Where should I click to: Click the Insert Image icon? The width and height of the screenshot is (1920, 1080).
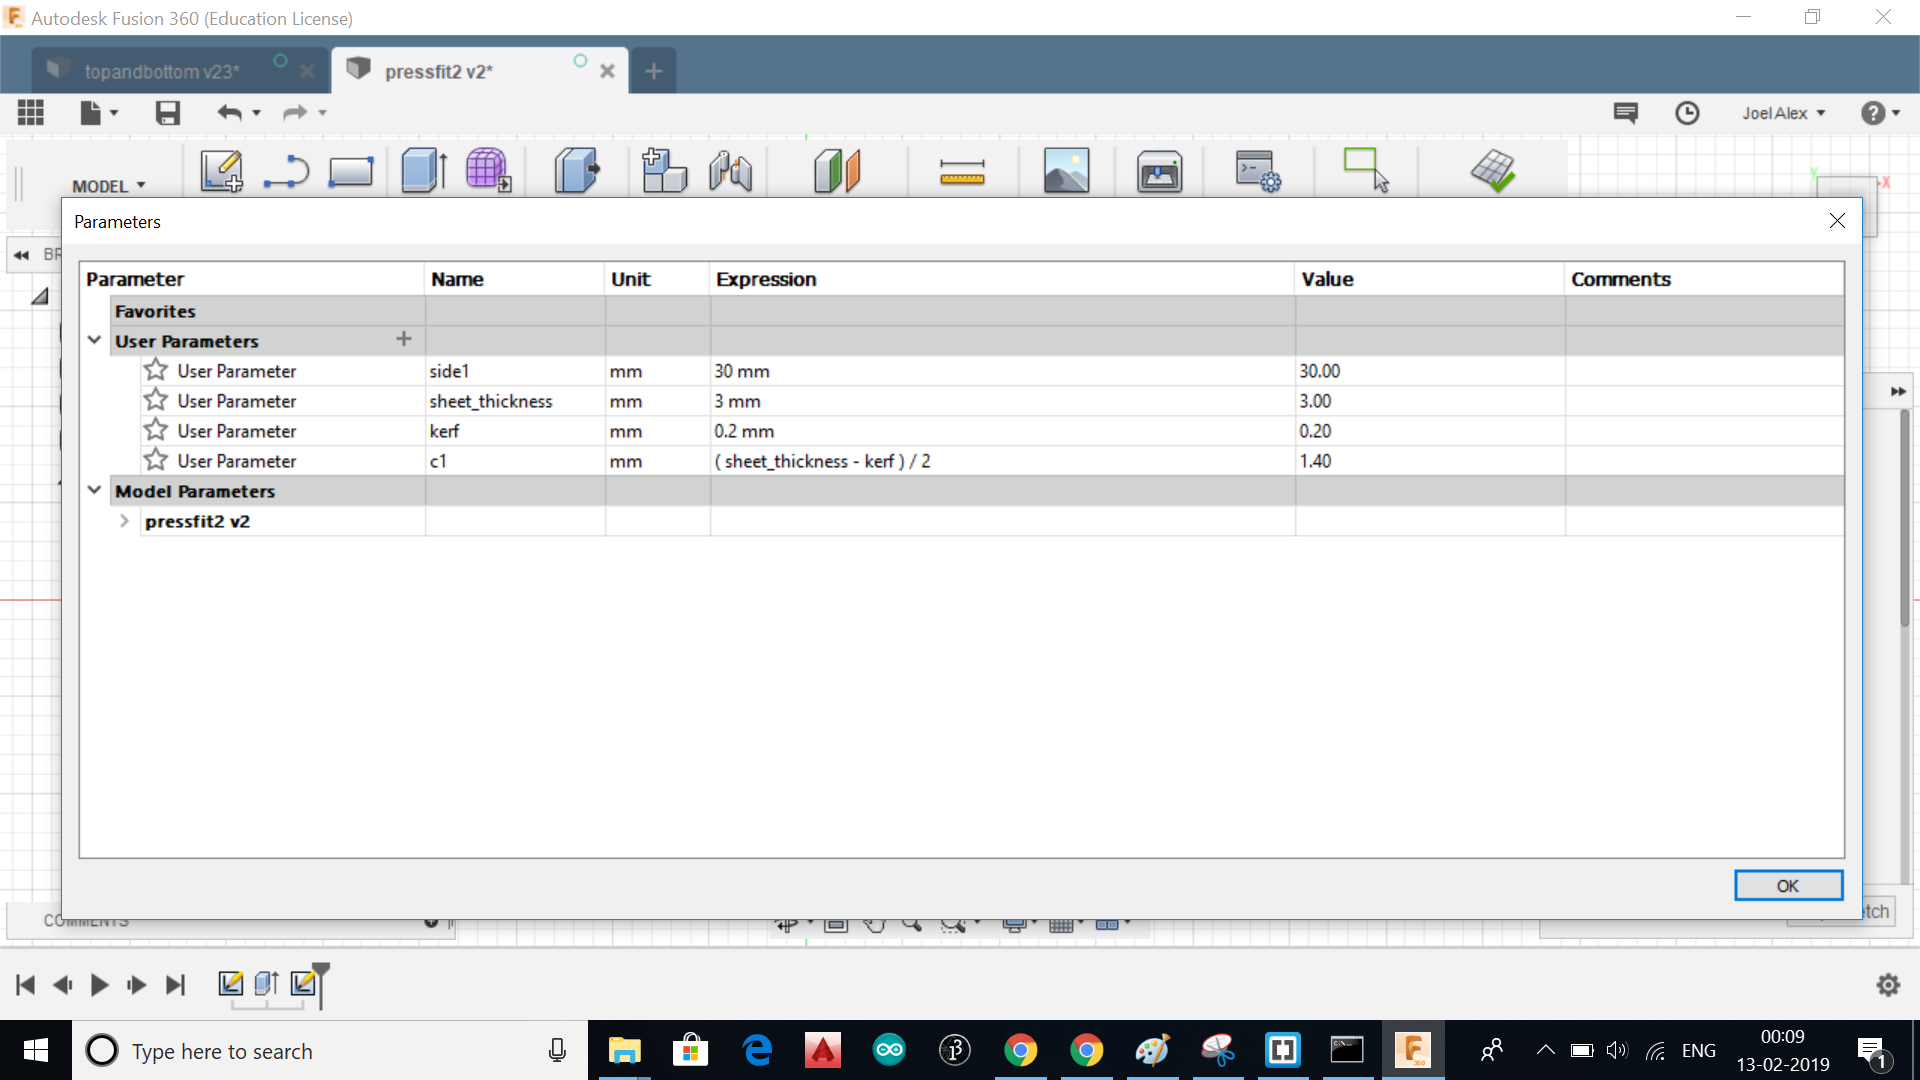pyautogui.click(x=1066, y=170)
